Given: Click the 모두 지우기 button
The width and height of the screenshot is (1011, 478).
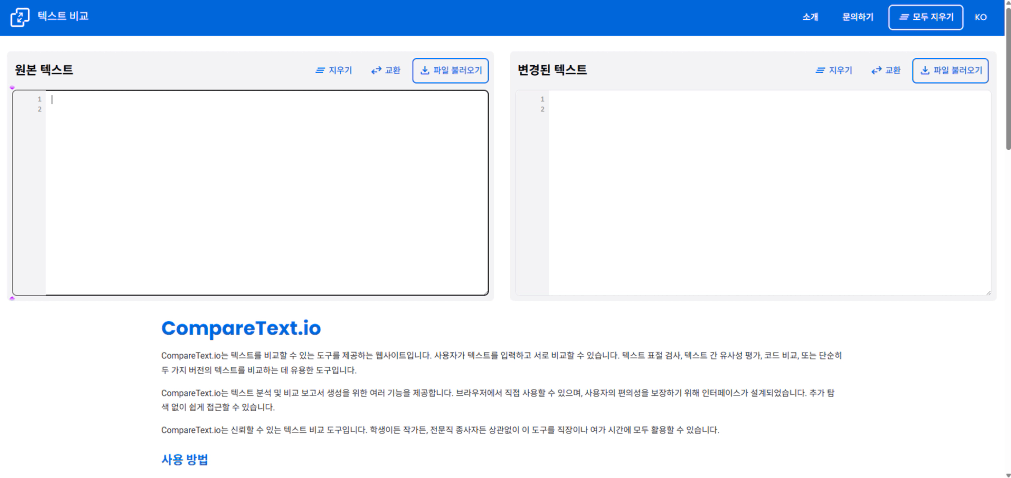Looking at the screenshot, I should [926, 17].
